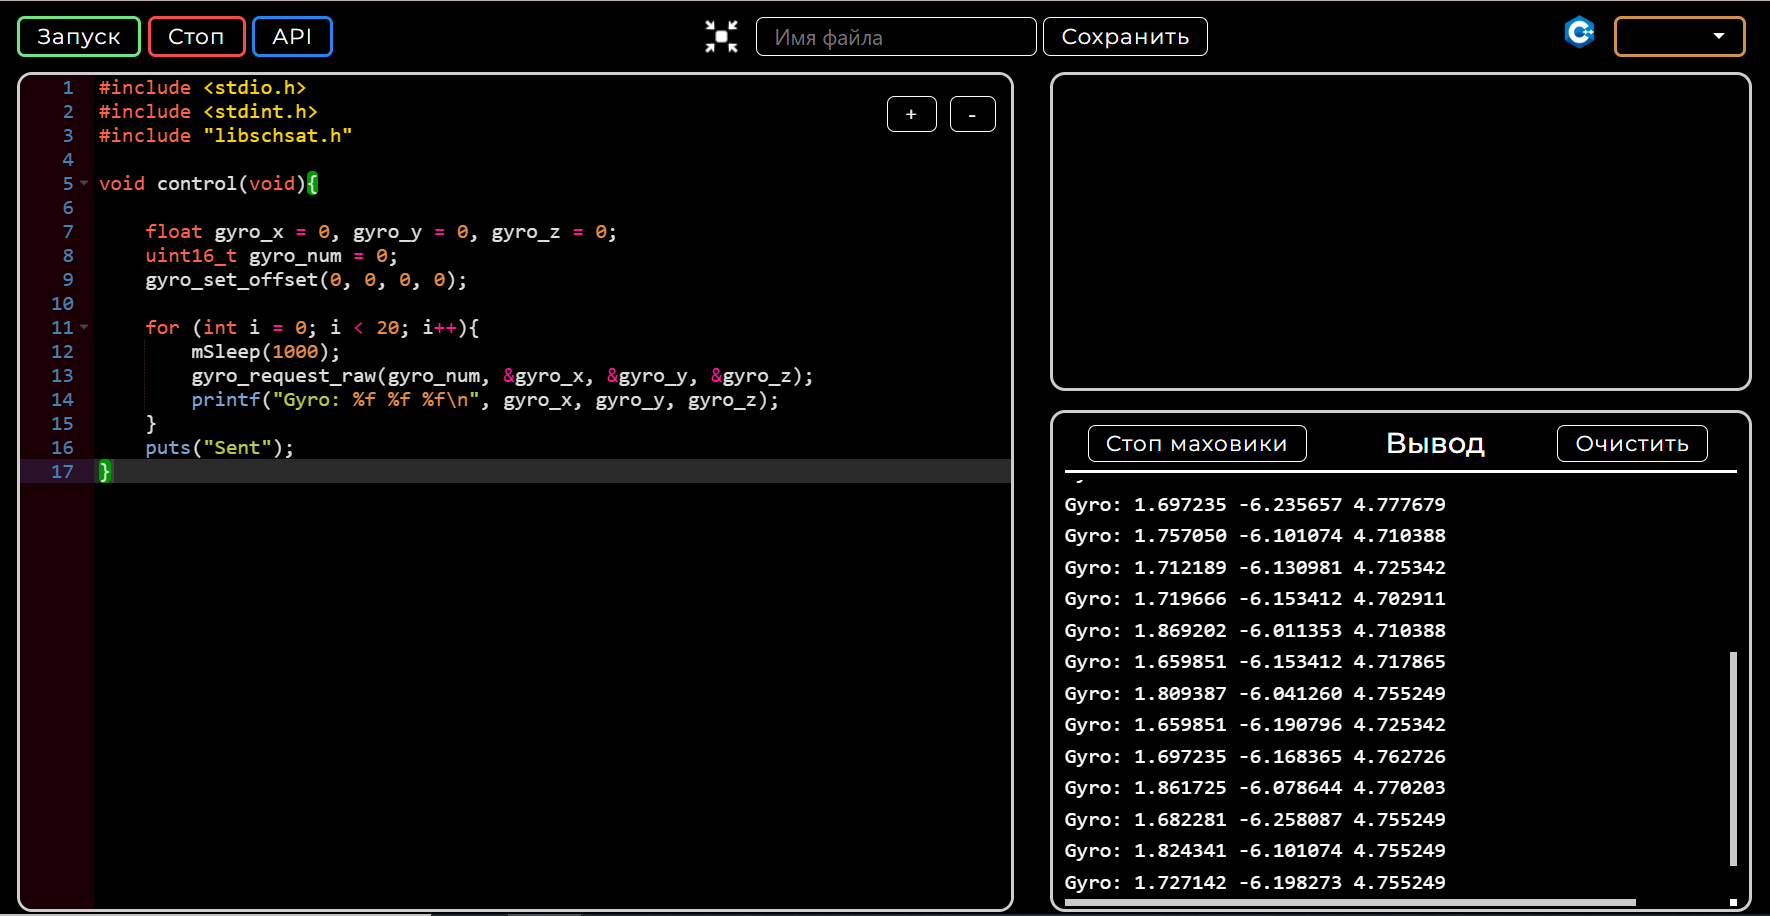Click the C++ language logo icon
The width and height of the screenshot is (1770, 916).
tap(1580, 33)
